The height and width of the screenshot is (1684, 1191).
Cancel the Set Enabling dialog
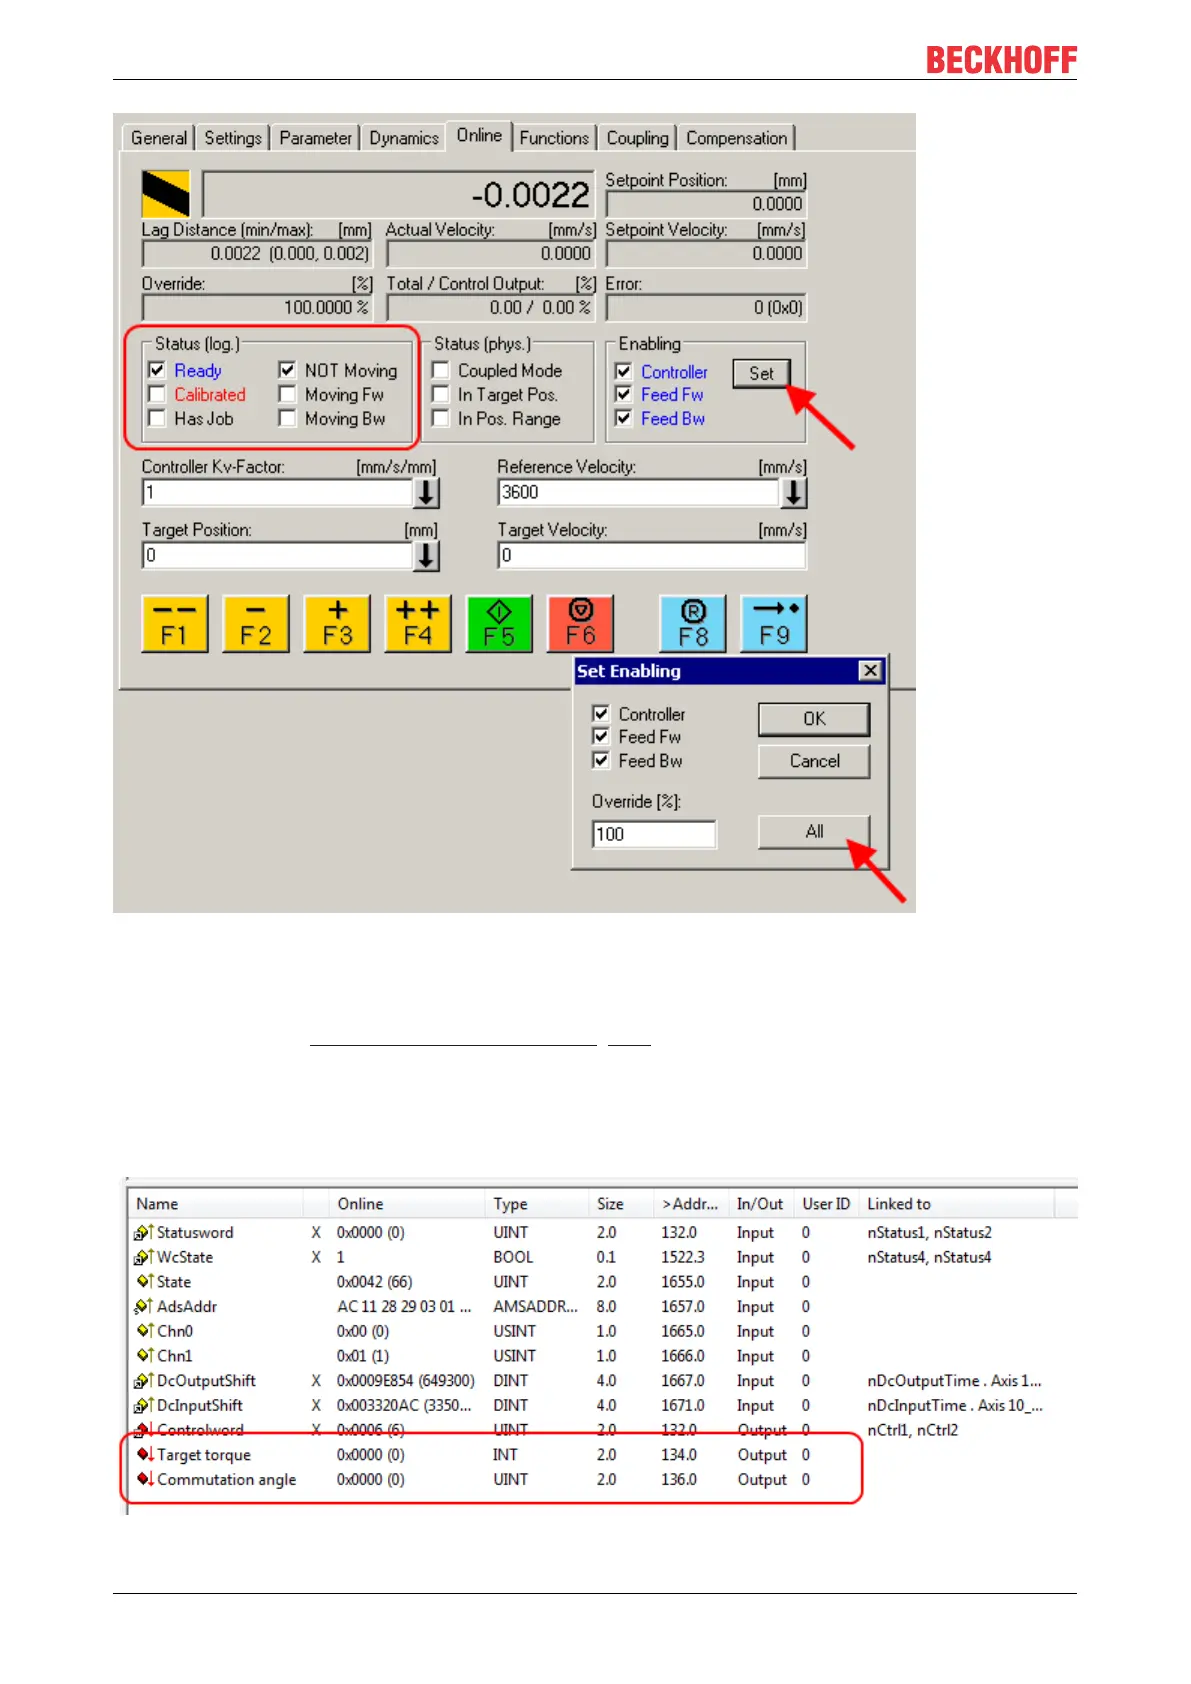(x=814, y=761)
